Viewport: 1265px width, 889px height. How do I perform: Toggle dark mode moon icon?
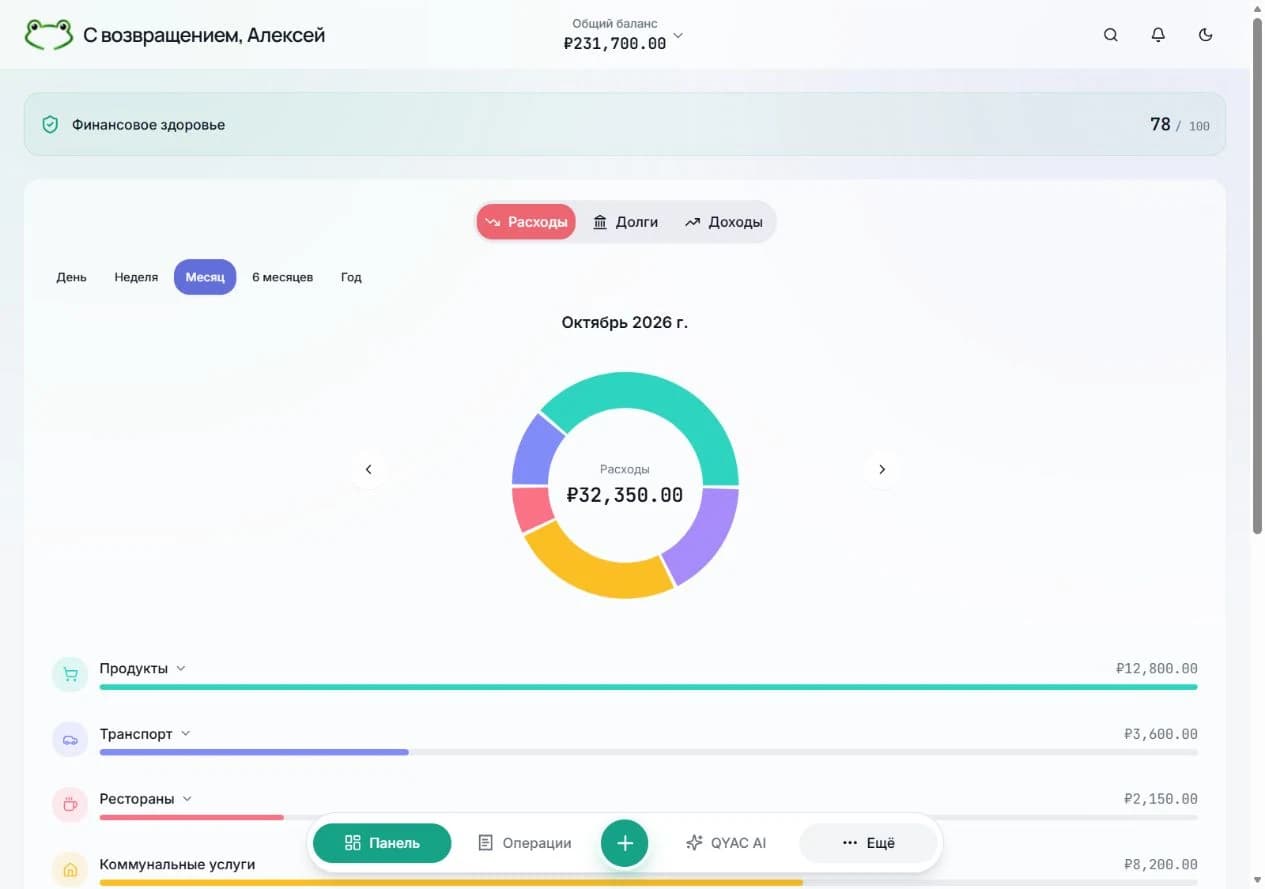coord(1206,35)
